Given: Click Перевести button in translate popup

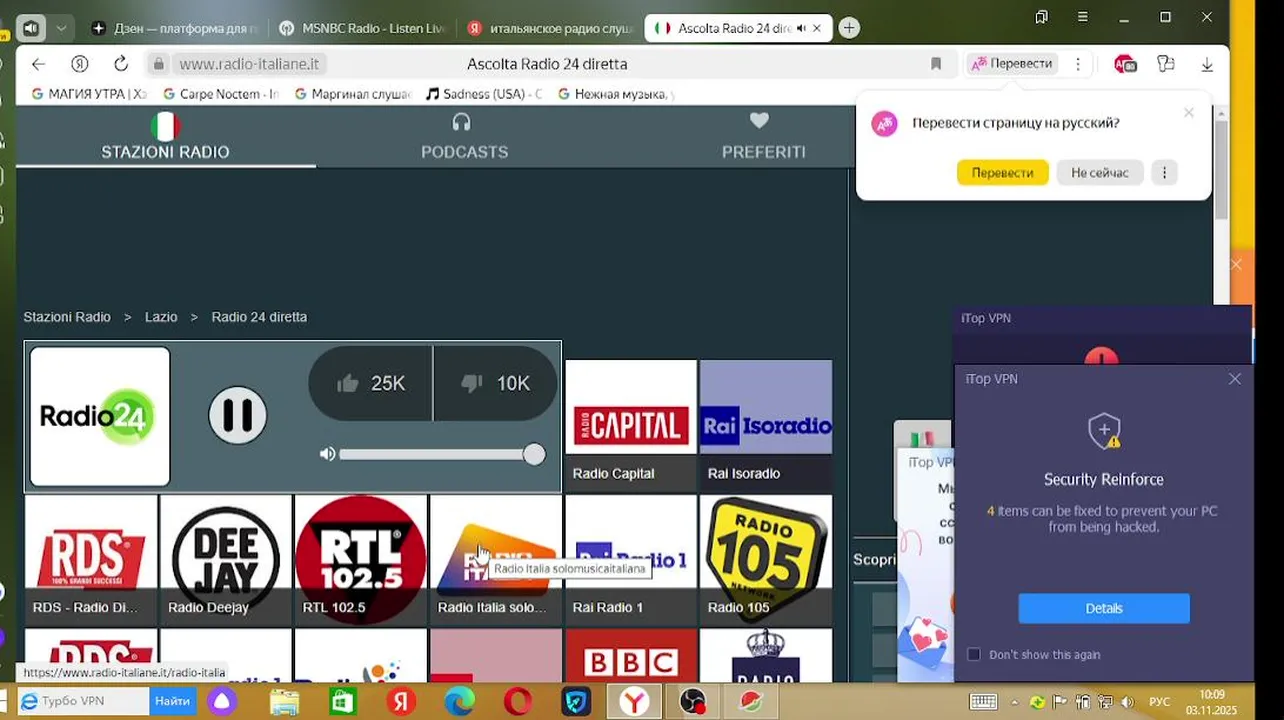Looking at the screenshot, I should [x=1002, y=172].
